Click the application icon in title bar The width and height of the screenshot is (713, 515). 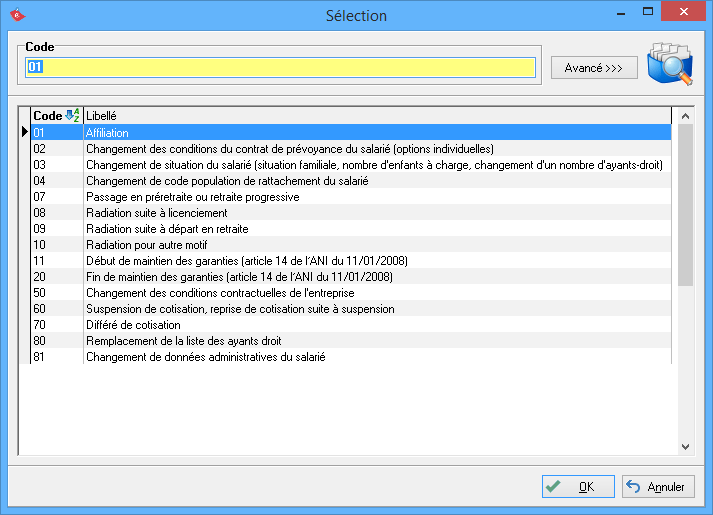[x=17, y=15]
